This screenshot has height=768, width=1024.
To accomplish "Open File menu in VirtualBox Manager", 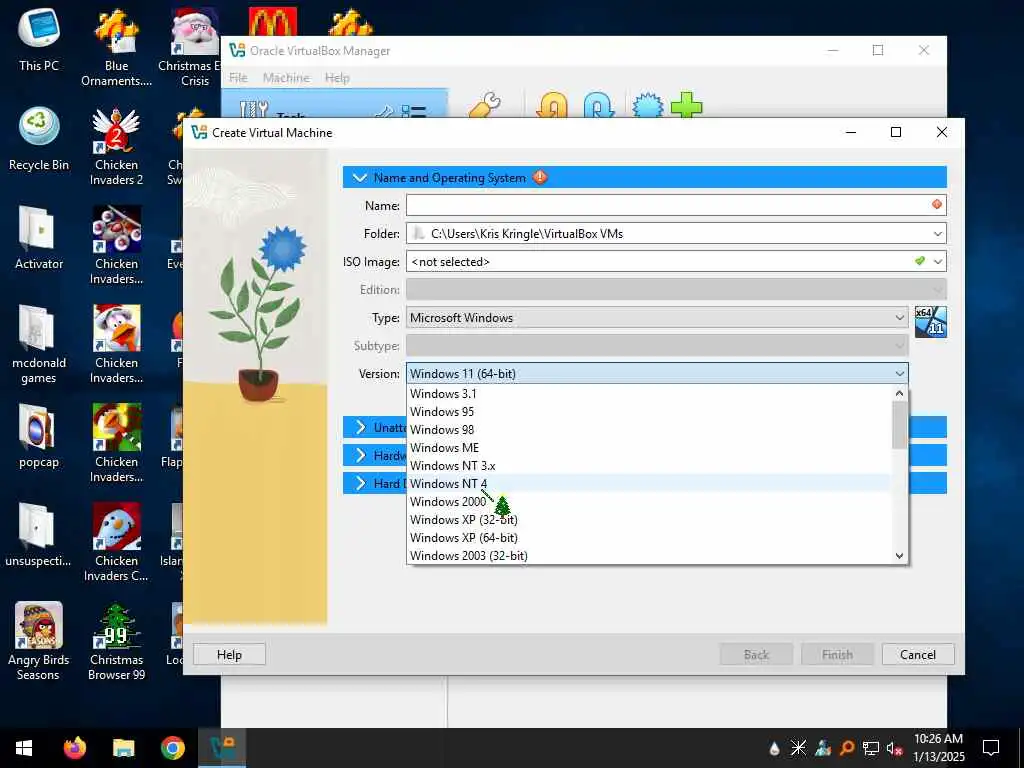I will tap(238, 78).
